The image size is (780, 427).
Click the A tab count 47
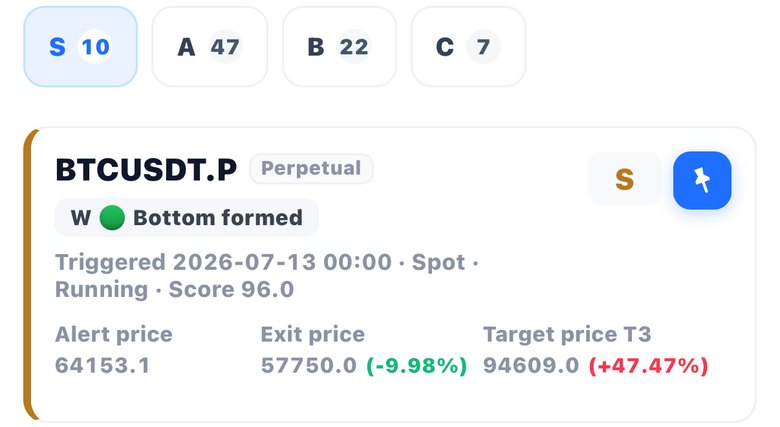(x=225, y=47)
